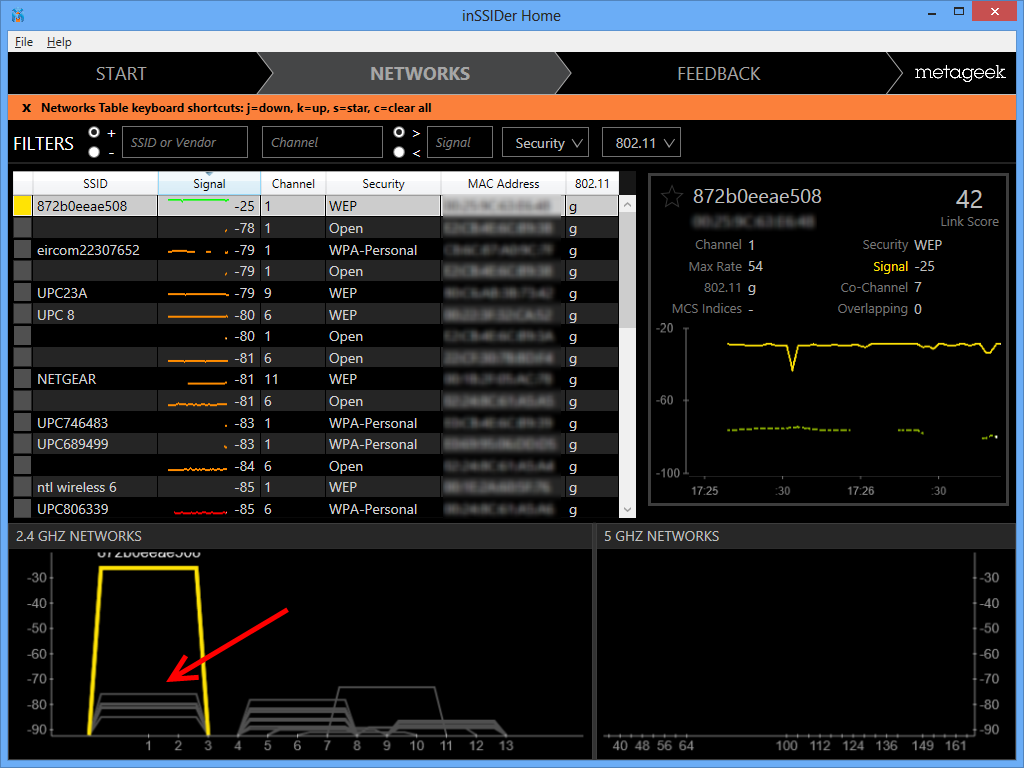Viewport: 1024px width, 768px height.
Task: Focus the Signal filter field
Action: [x=460, y=142]
